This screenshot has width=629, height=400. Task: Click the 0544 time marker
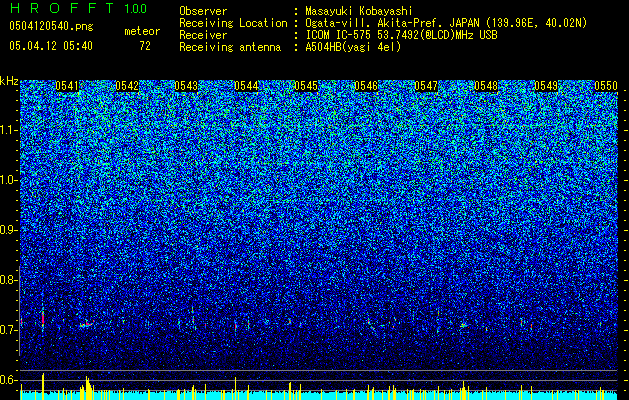coord(246,86)
